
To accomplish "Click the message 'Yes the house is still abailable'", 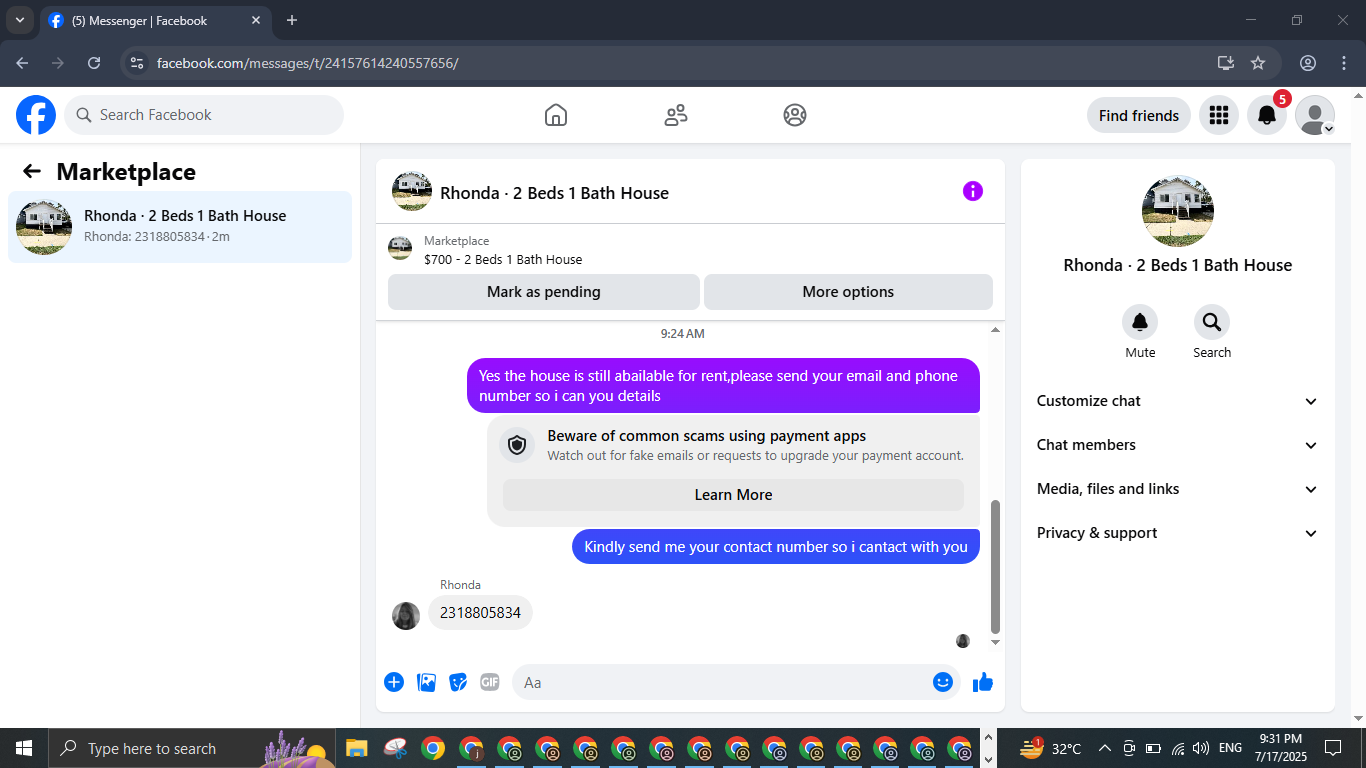I will [723, 385].
